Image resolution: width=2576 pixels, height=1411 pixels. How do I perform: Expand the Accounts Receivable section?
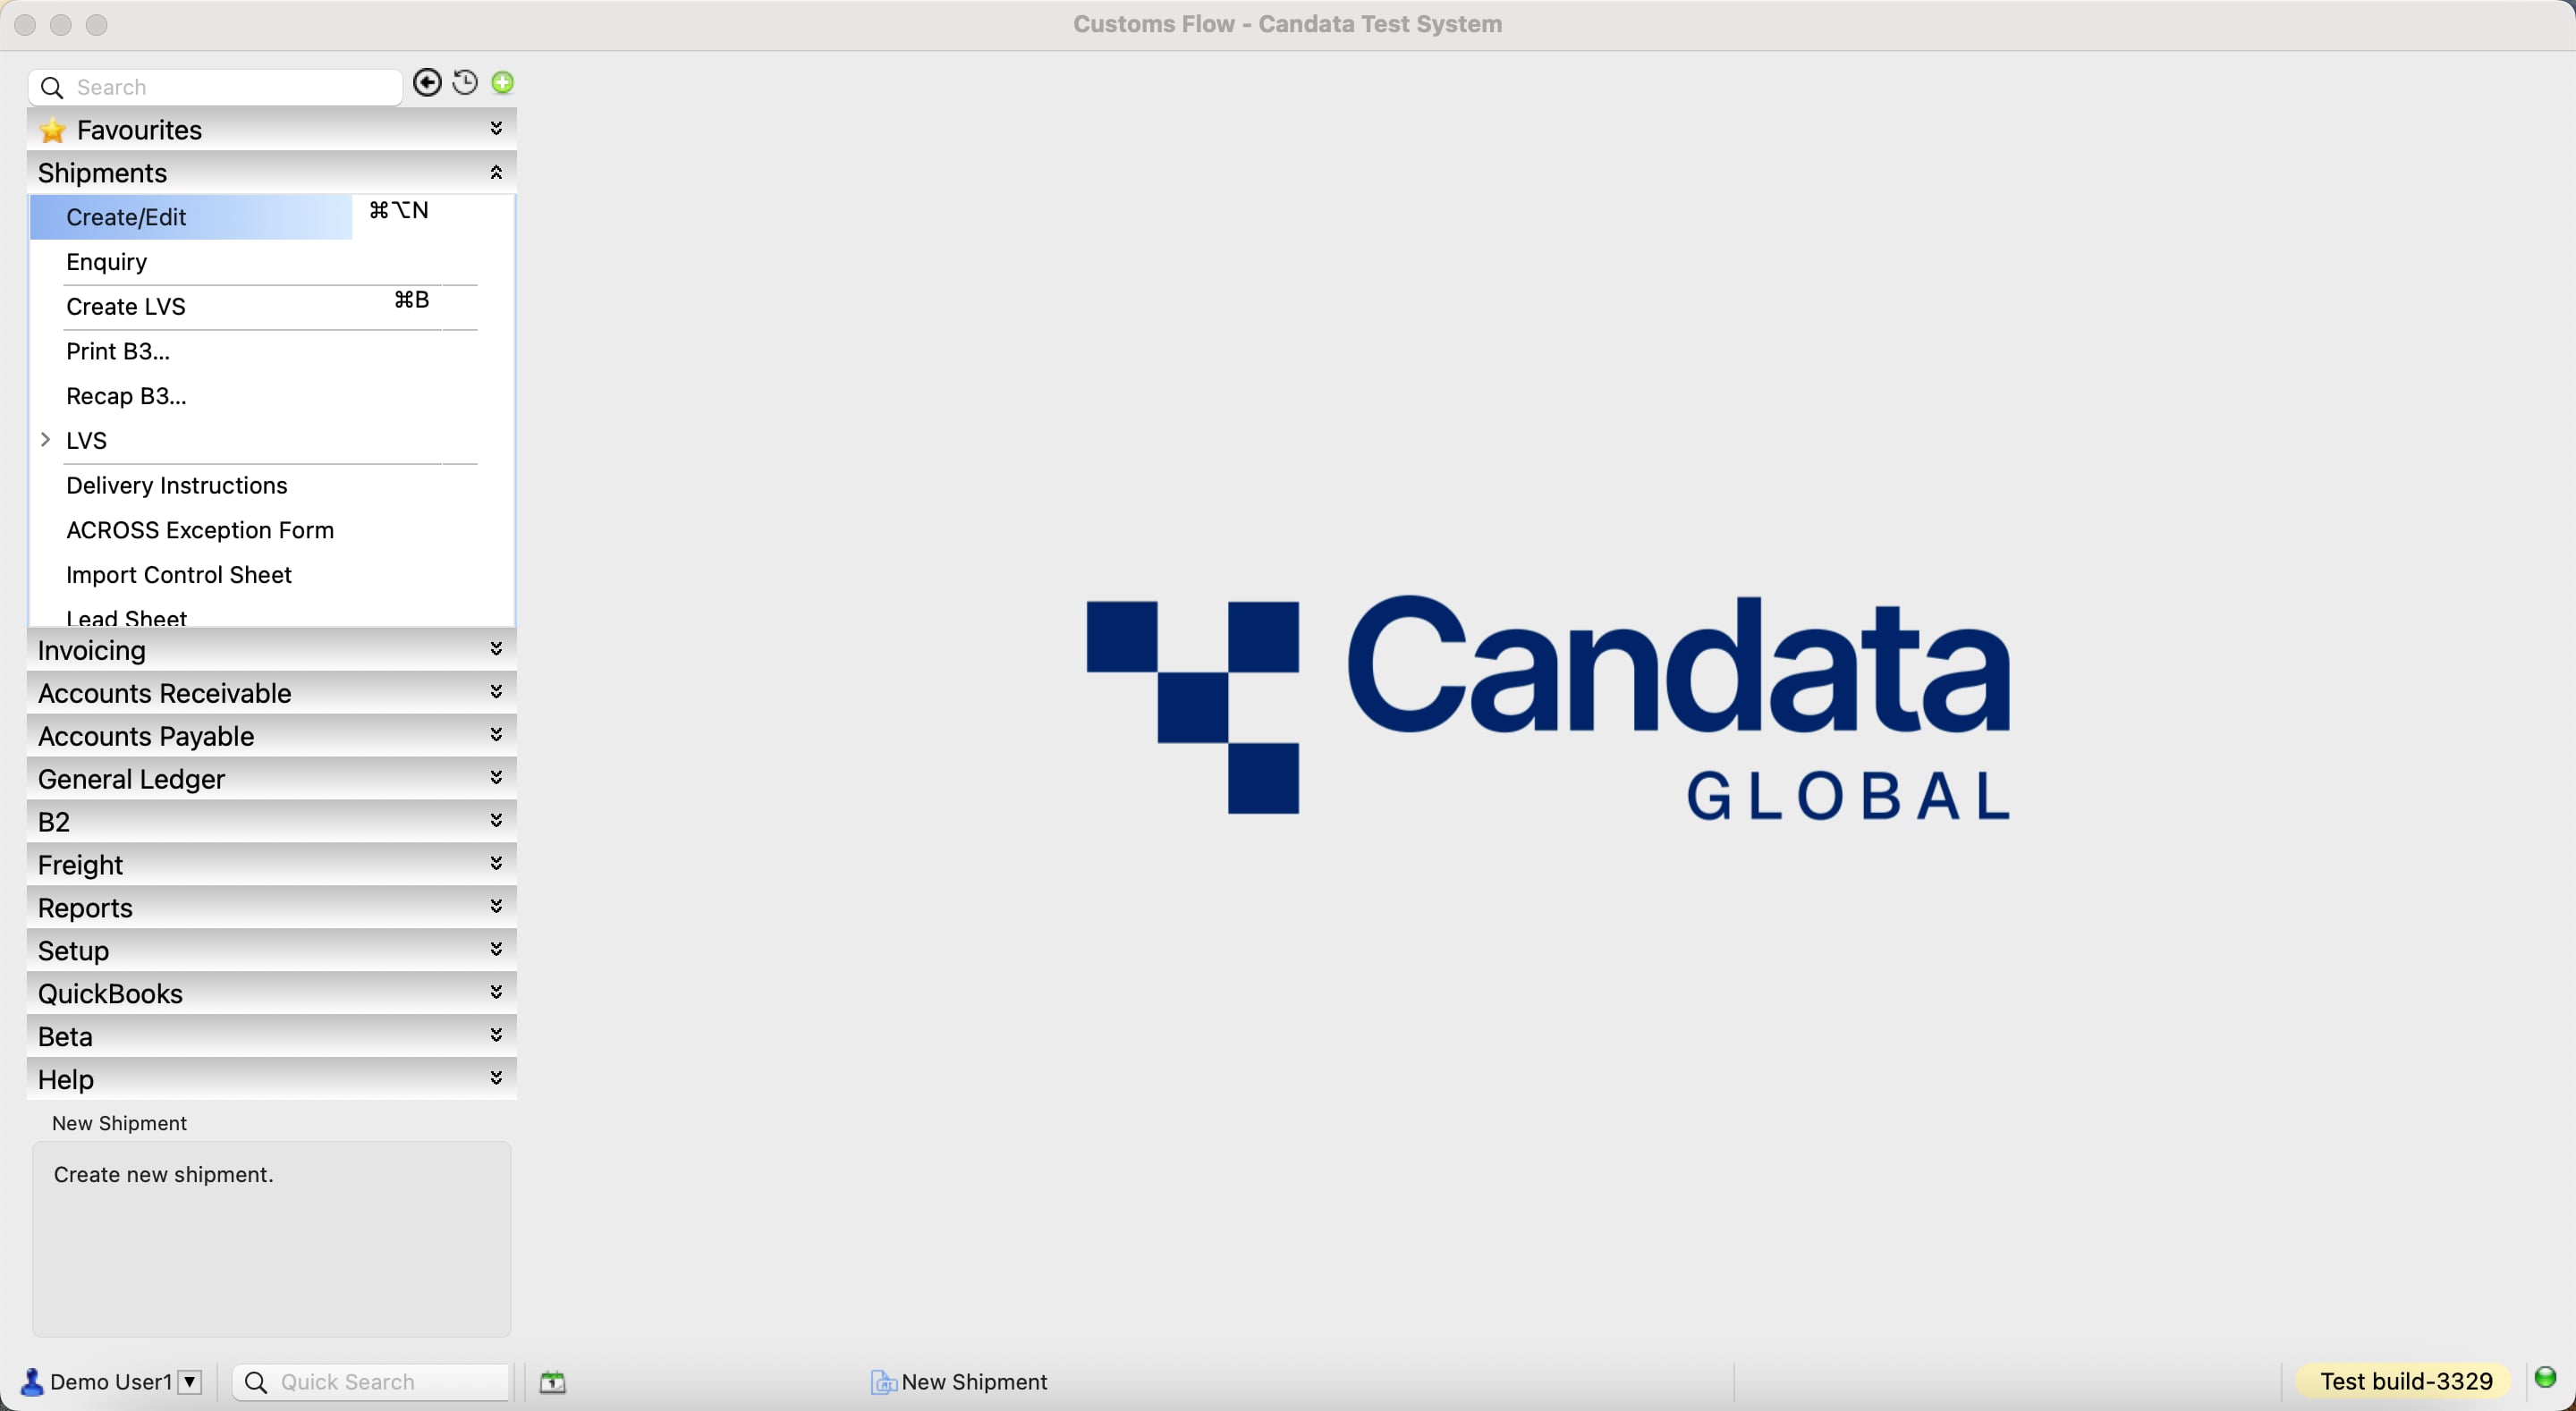point(496,692)
